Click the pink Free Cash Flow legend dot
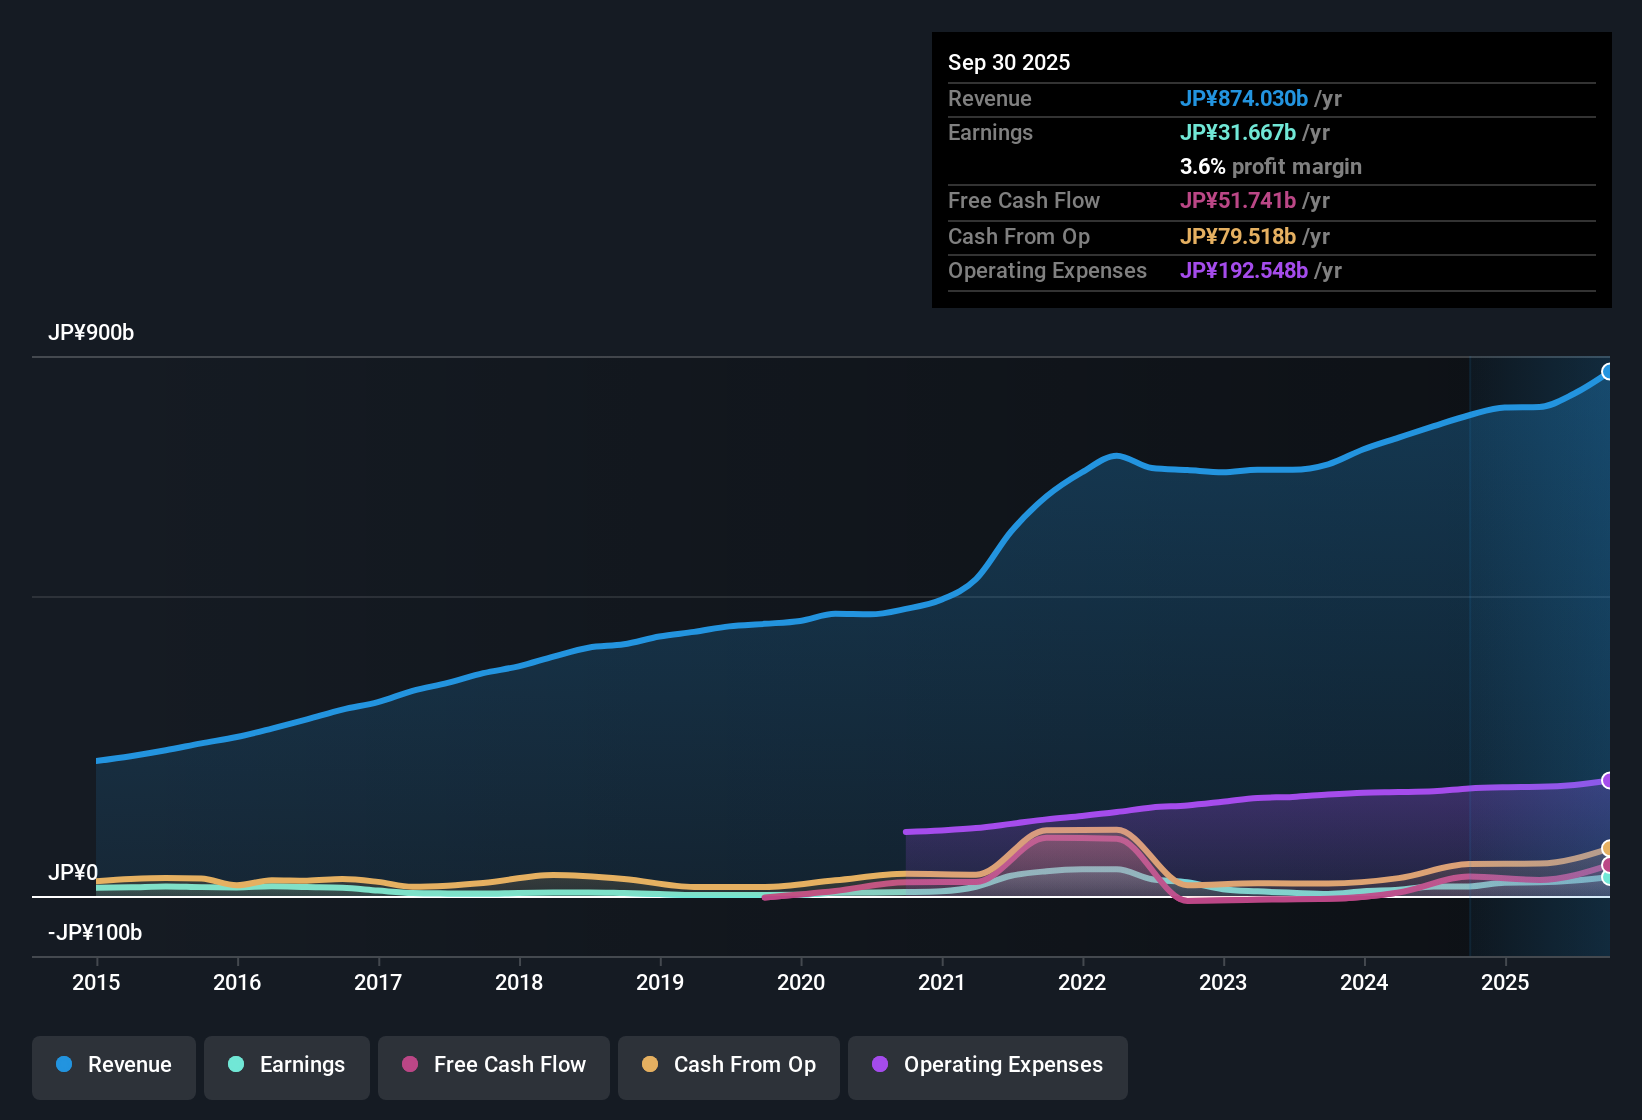This screenshot has width=1642, height=1120. [x=409, y=1065]
